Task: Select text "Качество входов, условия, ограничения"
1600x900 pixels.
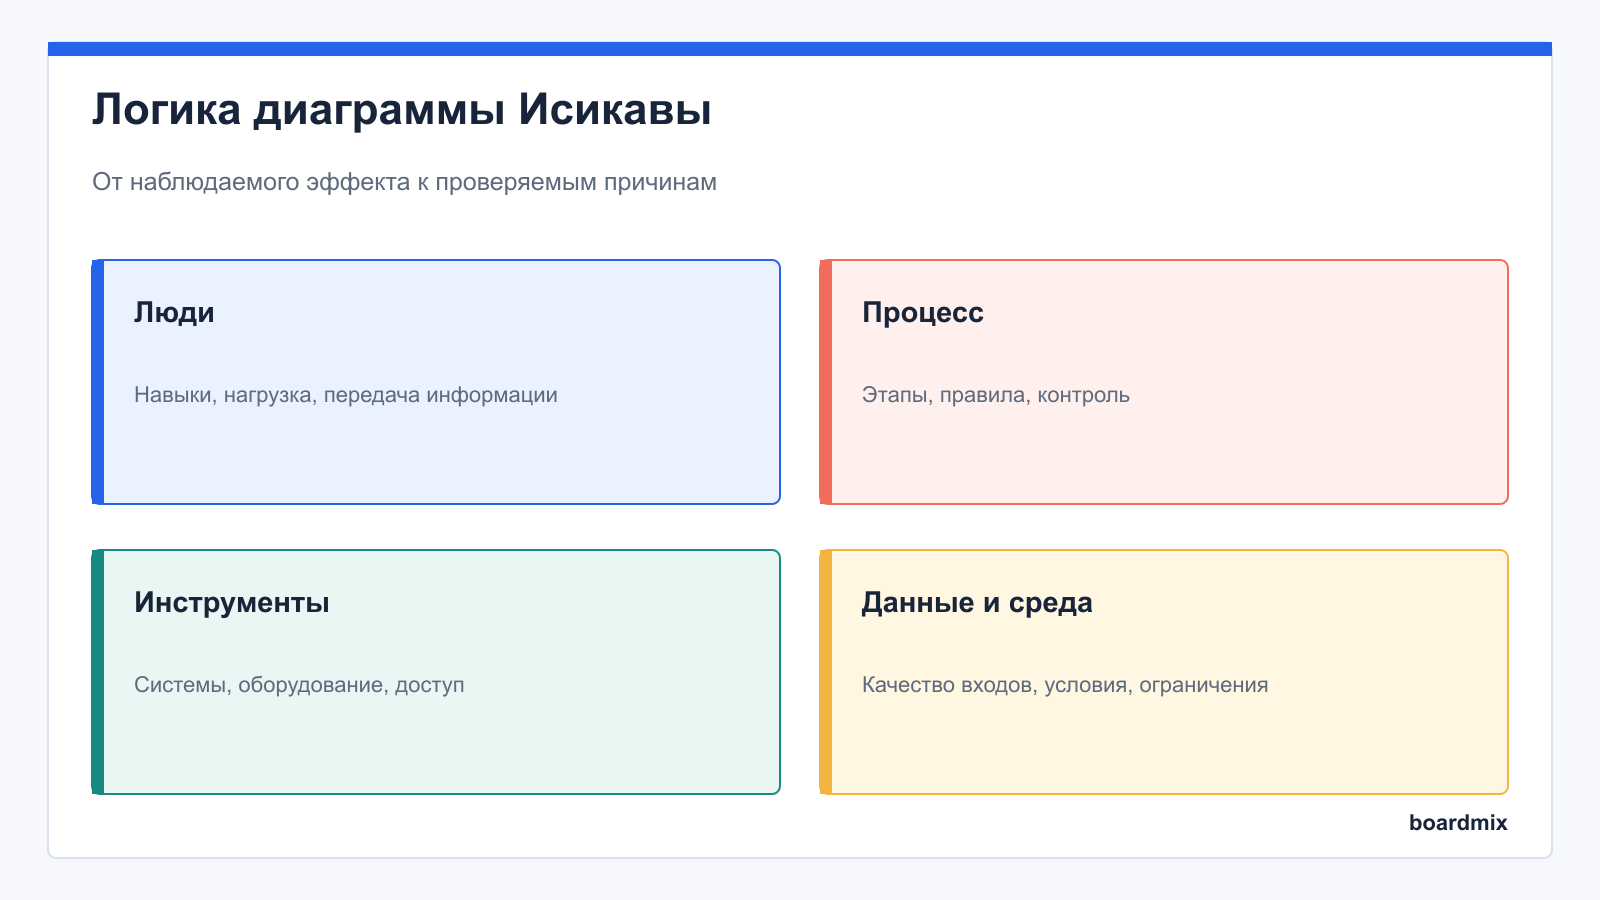Action: pos(1065,685)
